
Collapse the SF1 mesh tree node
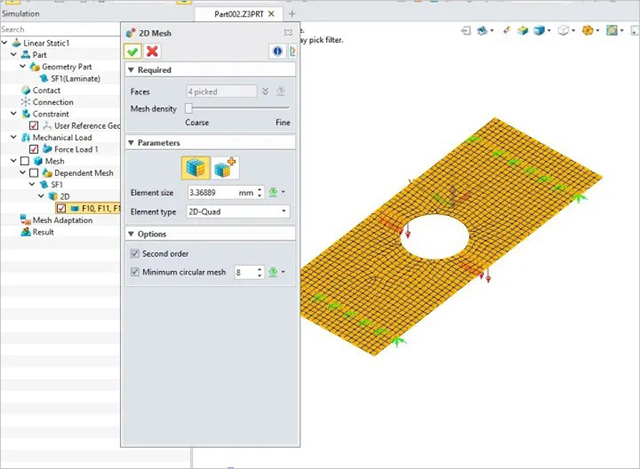(x=32, y=184)
